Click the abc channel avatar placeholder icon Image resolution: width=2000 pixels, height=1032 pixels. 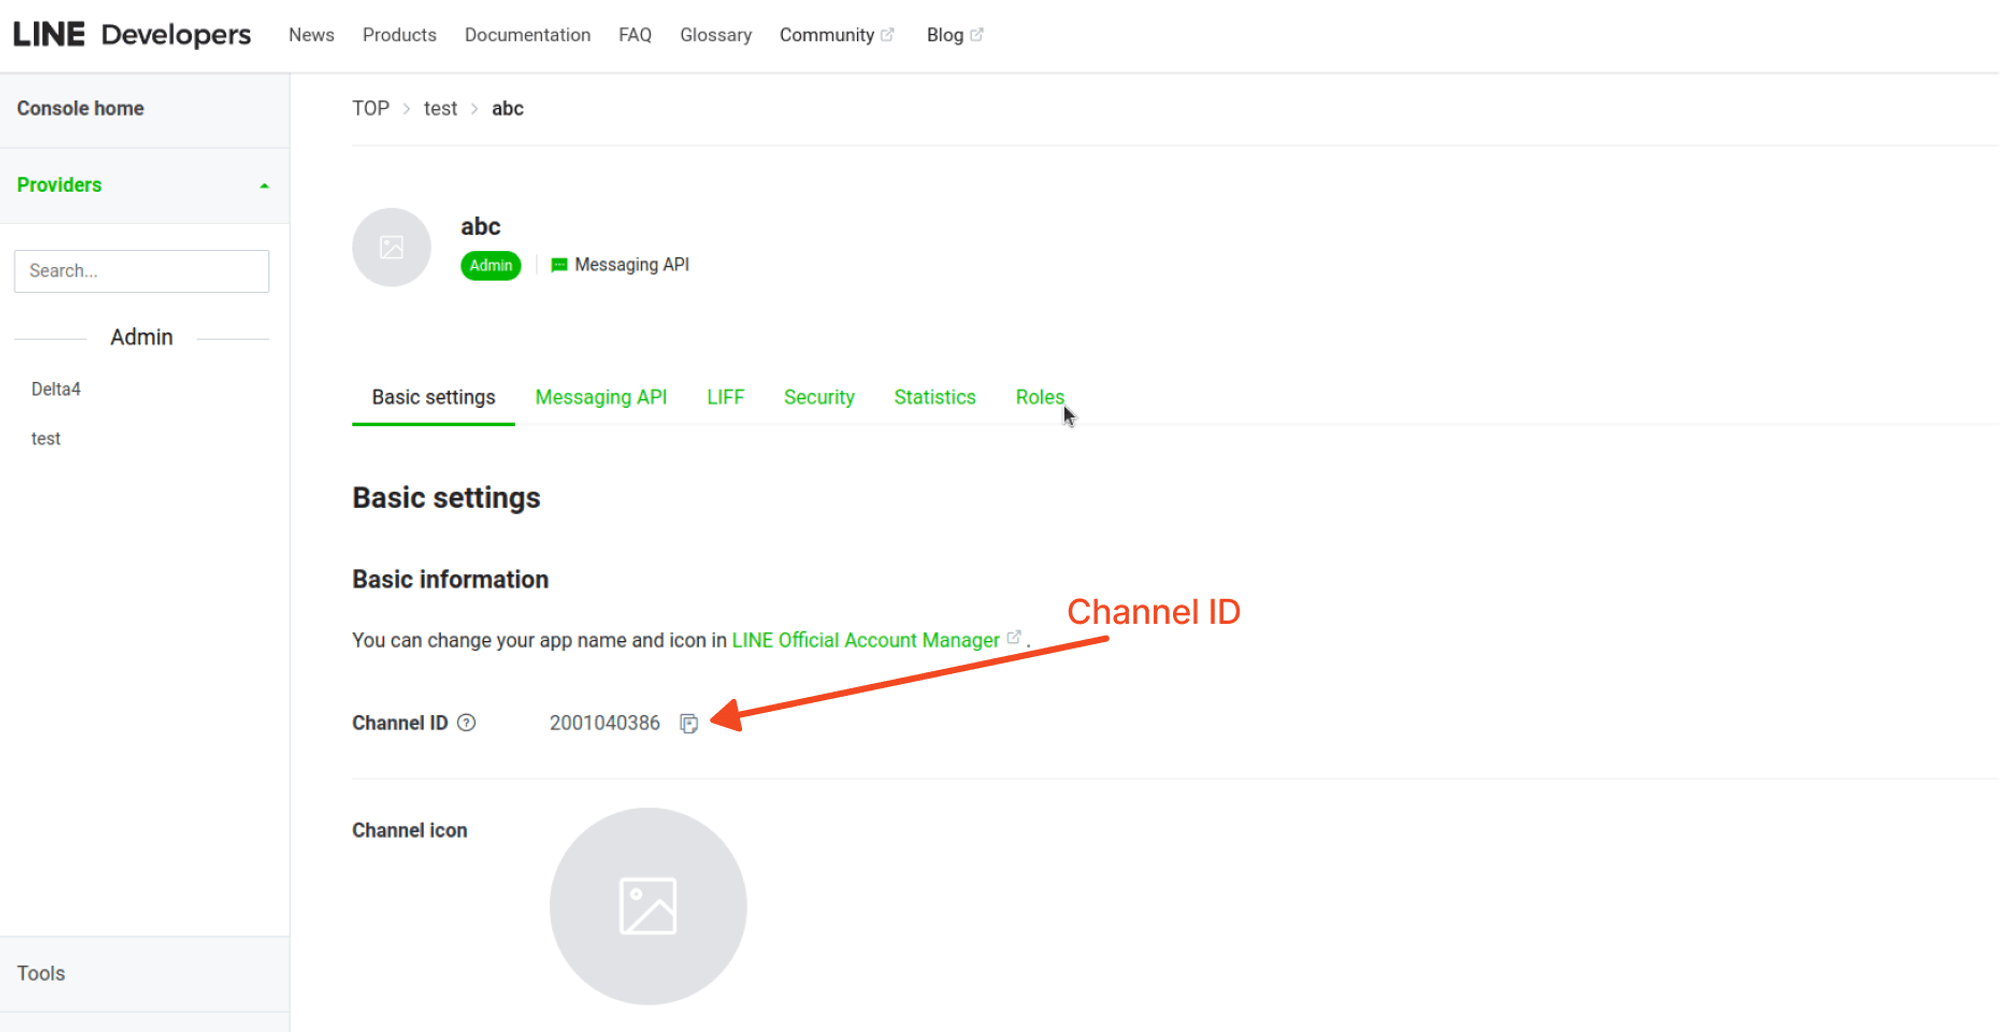pos(391,247)
